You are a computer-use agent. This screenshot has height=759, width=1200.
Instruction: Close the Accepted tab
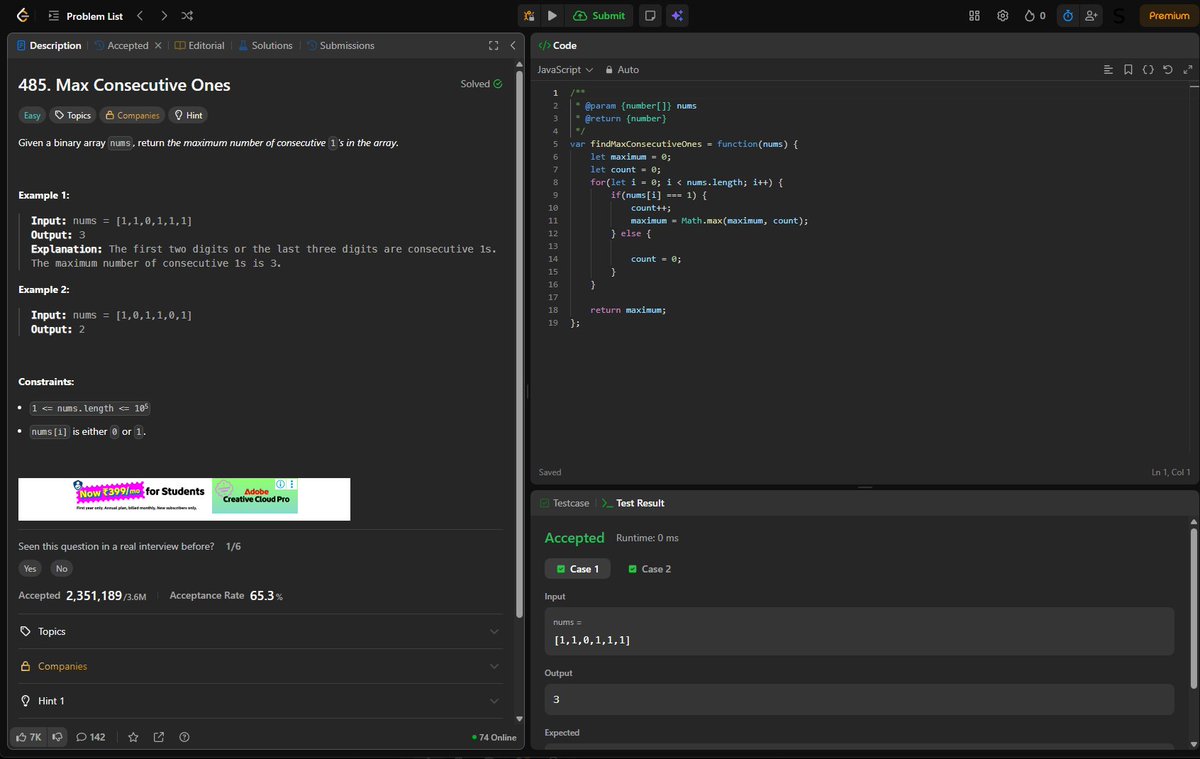click(x=158, y=46)
